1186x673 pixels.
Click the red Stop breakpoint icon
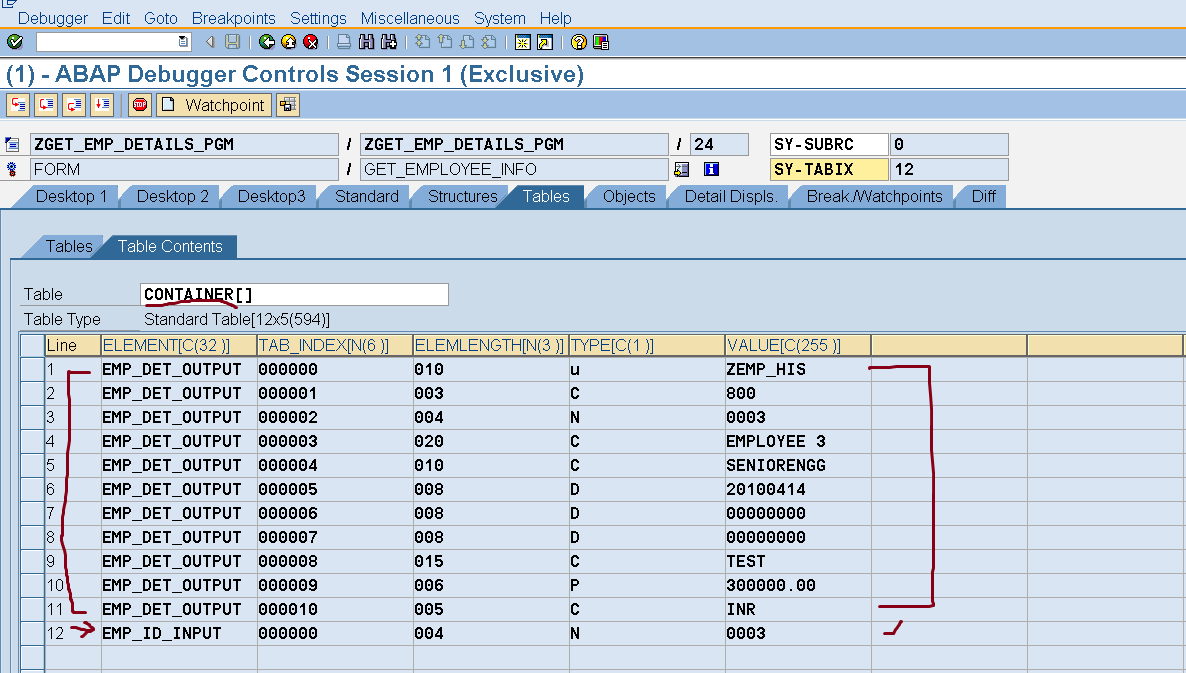tap(139, 104)
